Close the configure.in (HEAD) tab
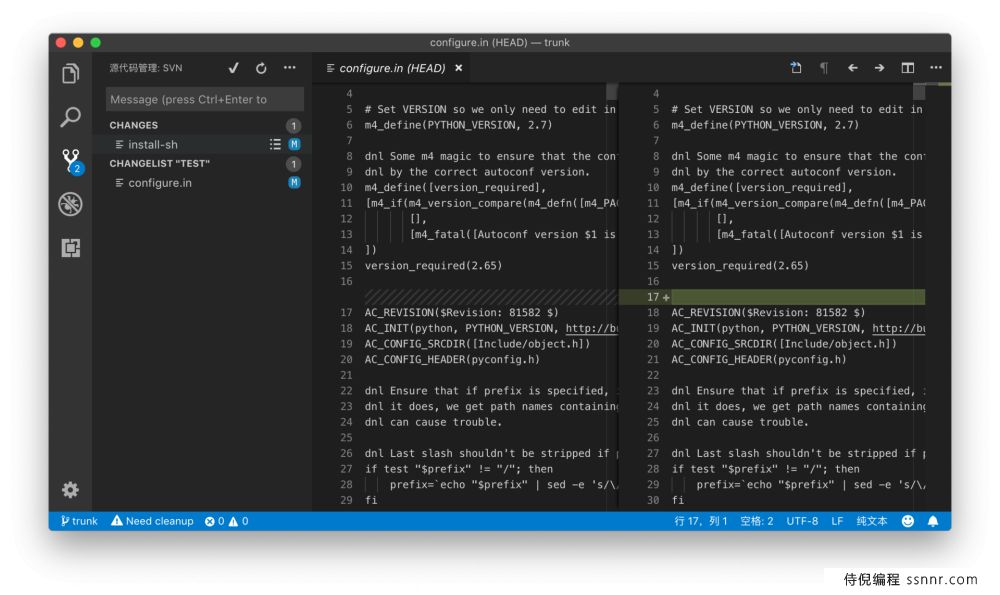 click(x=459, y=68)
